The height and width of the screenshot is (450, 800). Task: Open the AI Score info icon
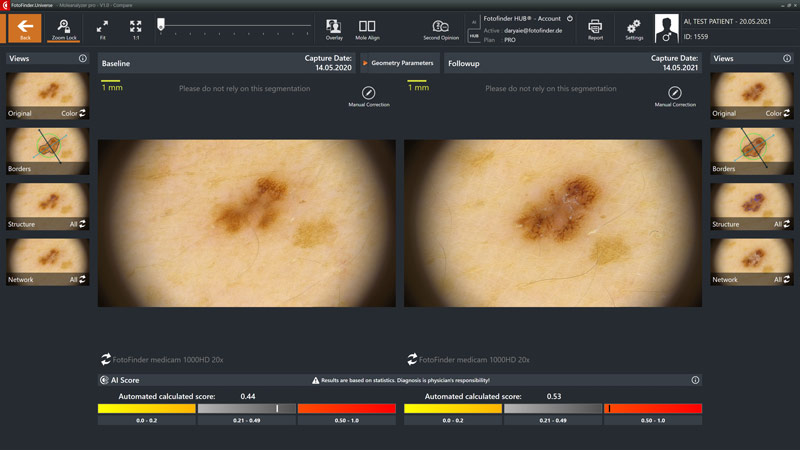point(695,380)
